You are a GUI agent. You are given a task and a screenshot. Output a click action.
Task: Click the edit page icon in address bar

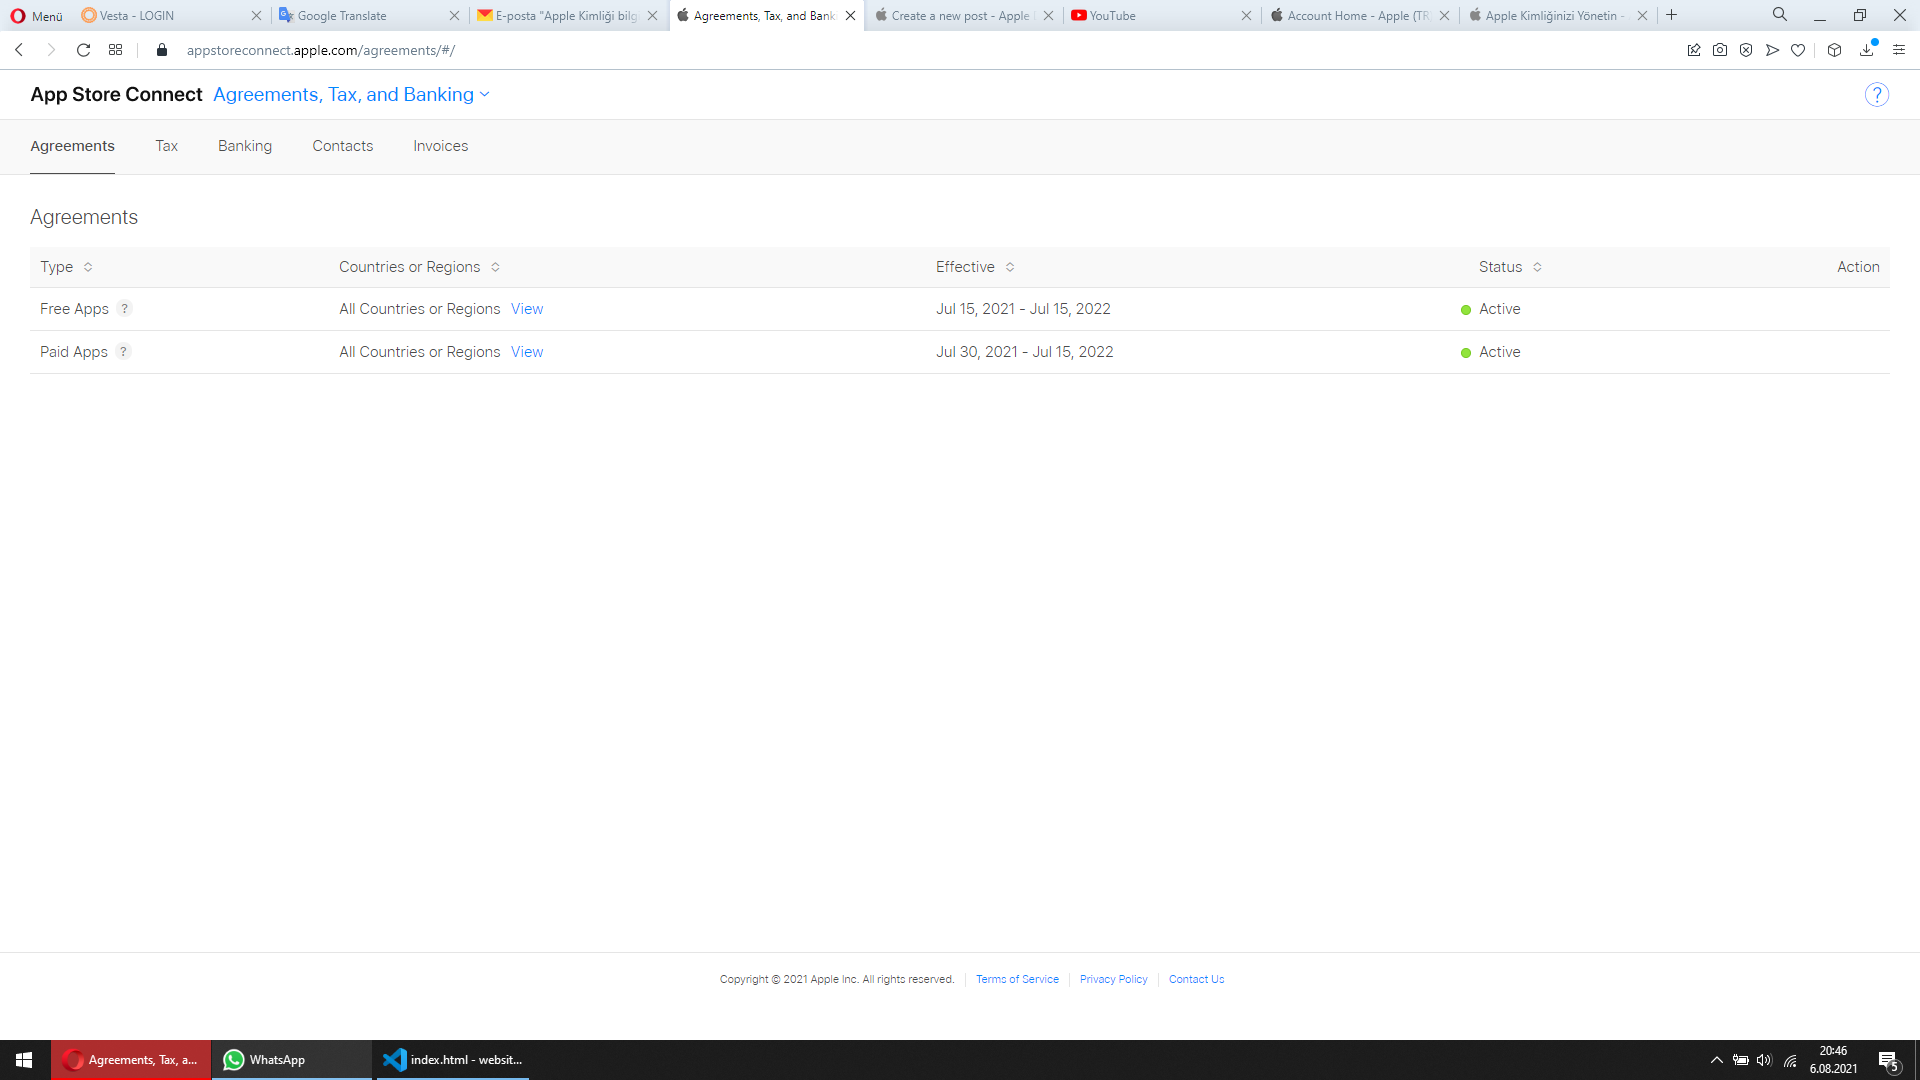coord(1694,50)
